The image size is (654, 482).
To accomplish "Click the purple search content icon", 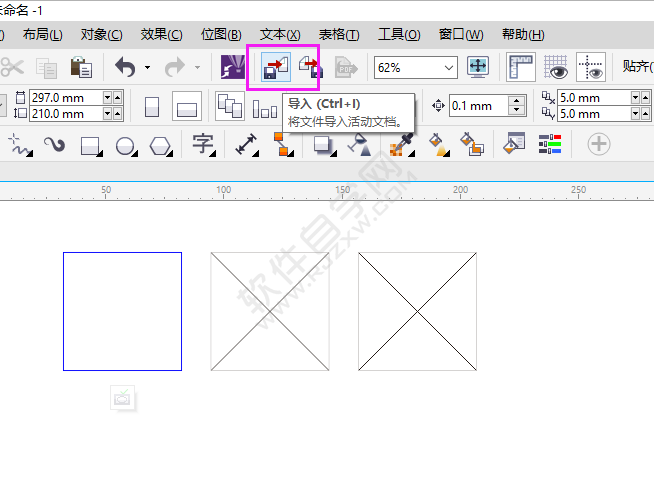I will tap(233, 67).
